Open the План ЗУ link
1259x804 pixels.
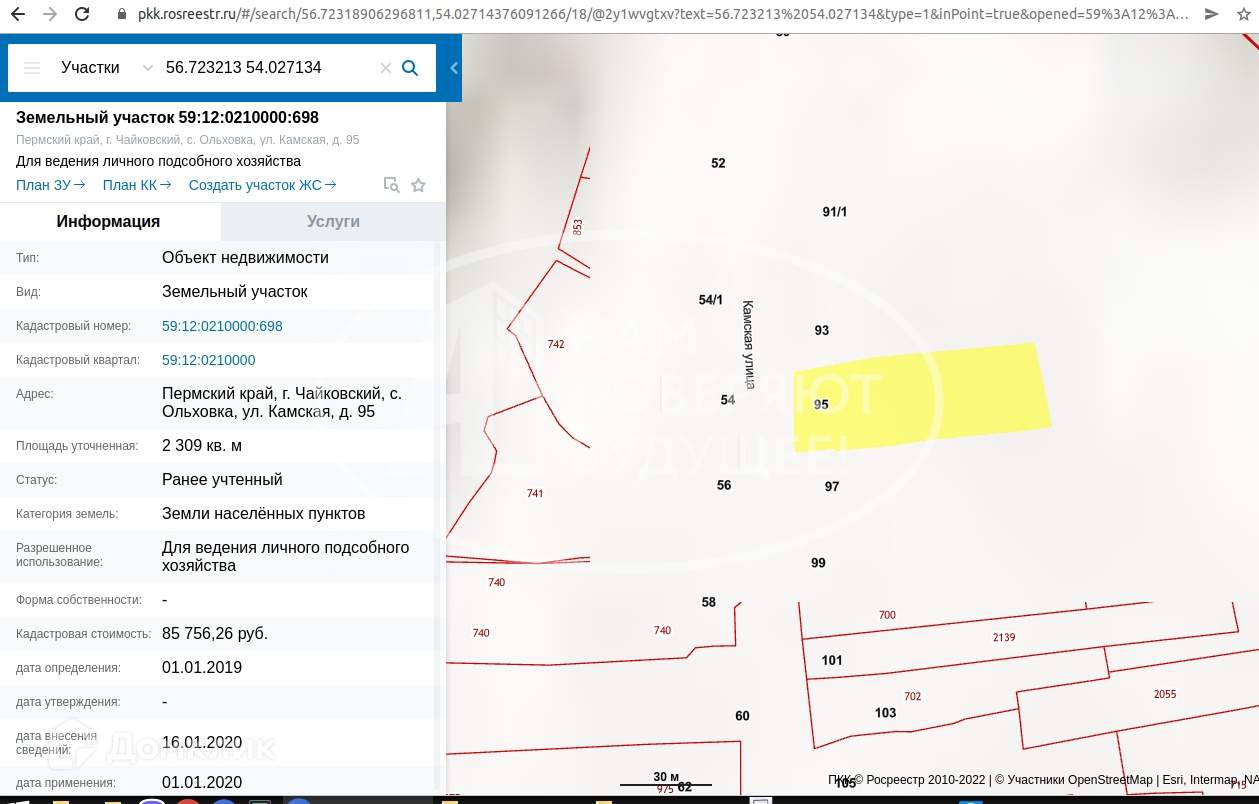50,185
